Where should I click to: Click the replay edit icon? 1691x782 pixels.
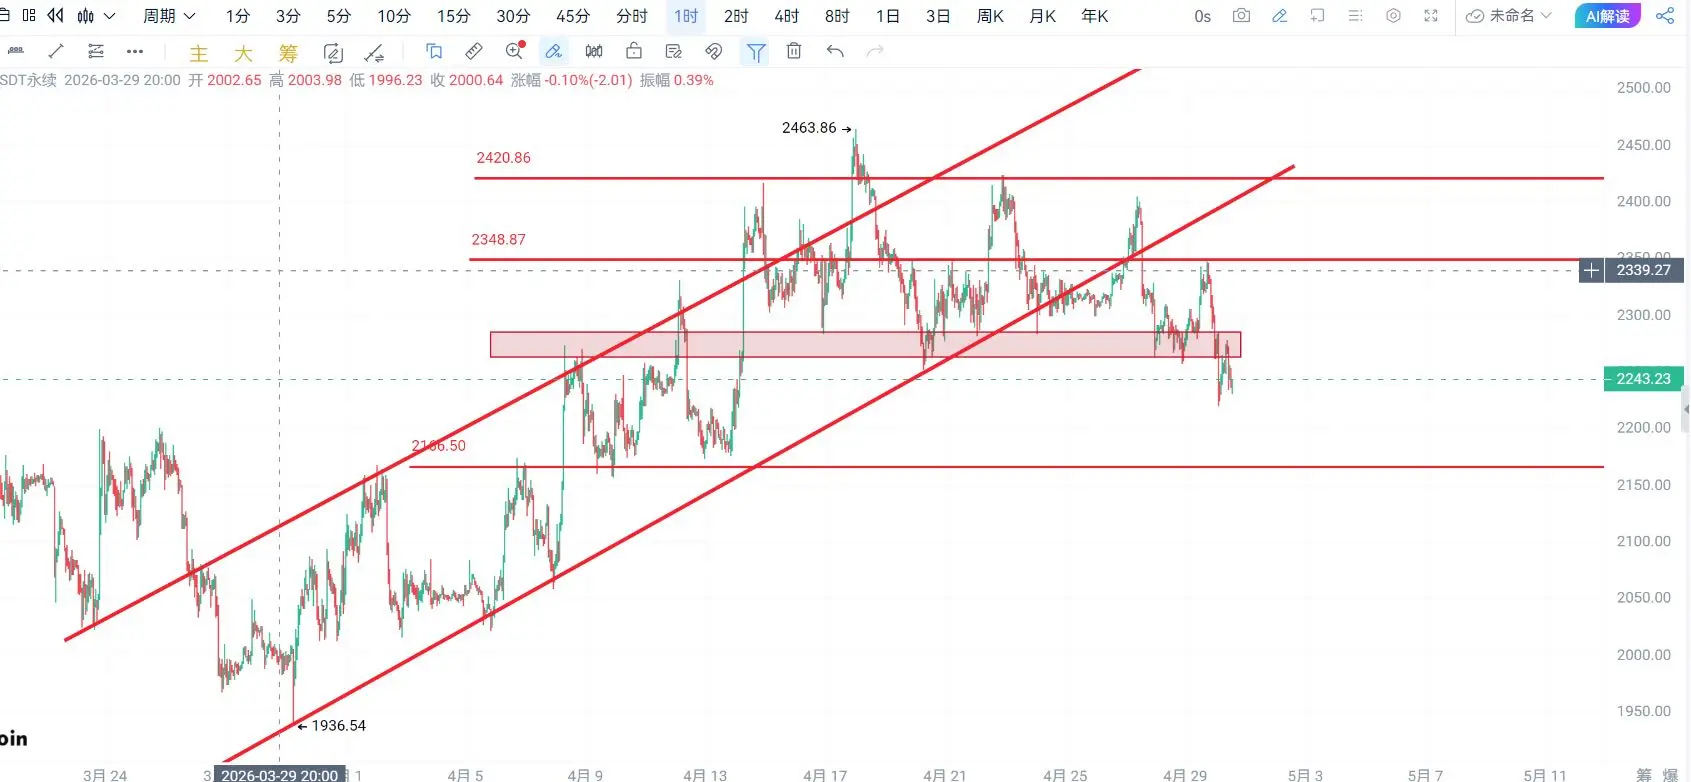click(x=333, y=53)
